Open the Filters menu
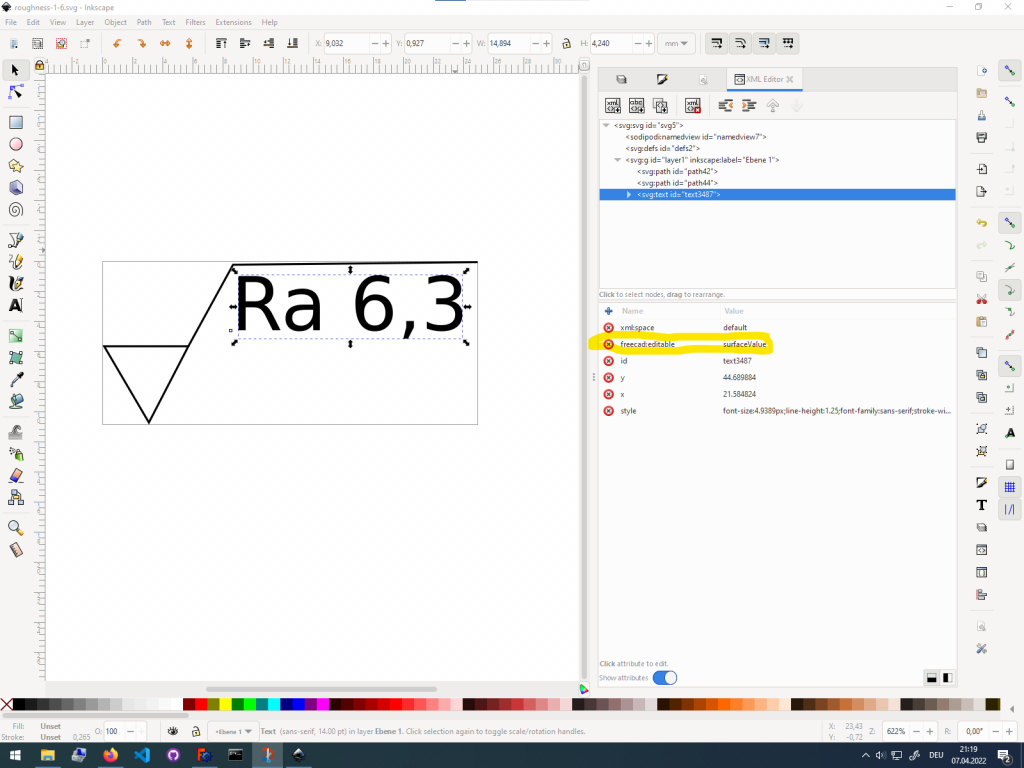Image resolution: width=1024 pixels, height=768 pixels. point(195,22)
